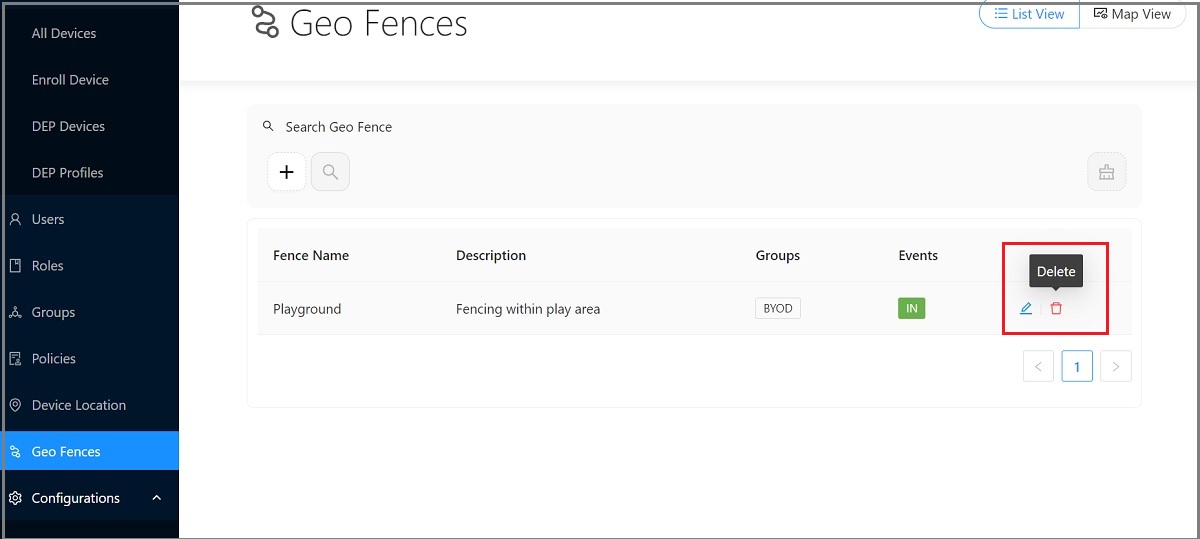Viewport: 1200px width, 539px height.
Task: Click the pencil edit icon for Playground
Action: tap(1026, 309)
